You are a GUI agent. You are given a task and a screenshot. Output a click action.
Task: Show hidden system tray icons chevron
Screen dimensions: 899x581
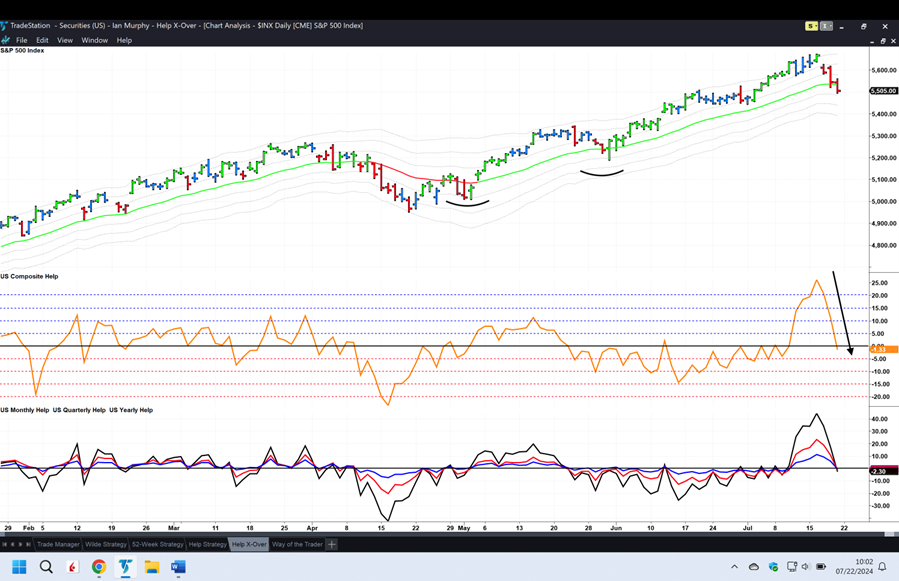click(x=734, y=567)
